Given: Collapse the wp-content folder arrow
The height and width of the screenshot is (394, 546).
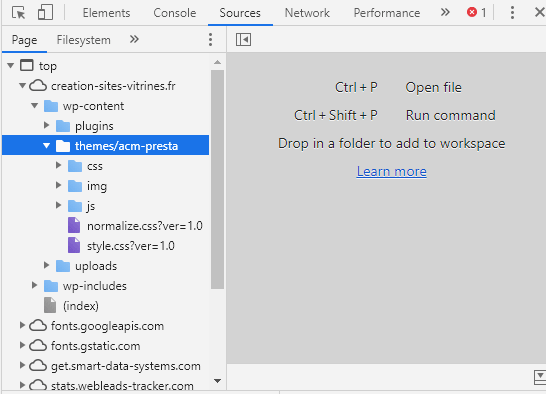Looking at the screenshot, I should coord(34,105).
